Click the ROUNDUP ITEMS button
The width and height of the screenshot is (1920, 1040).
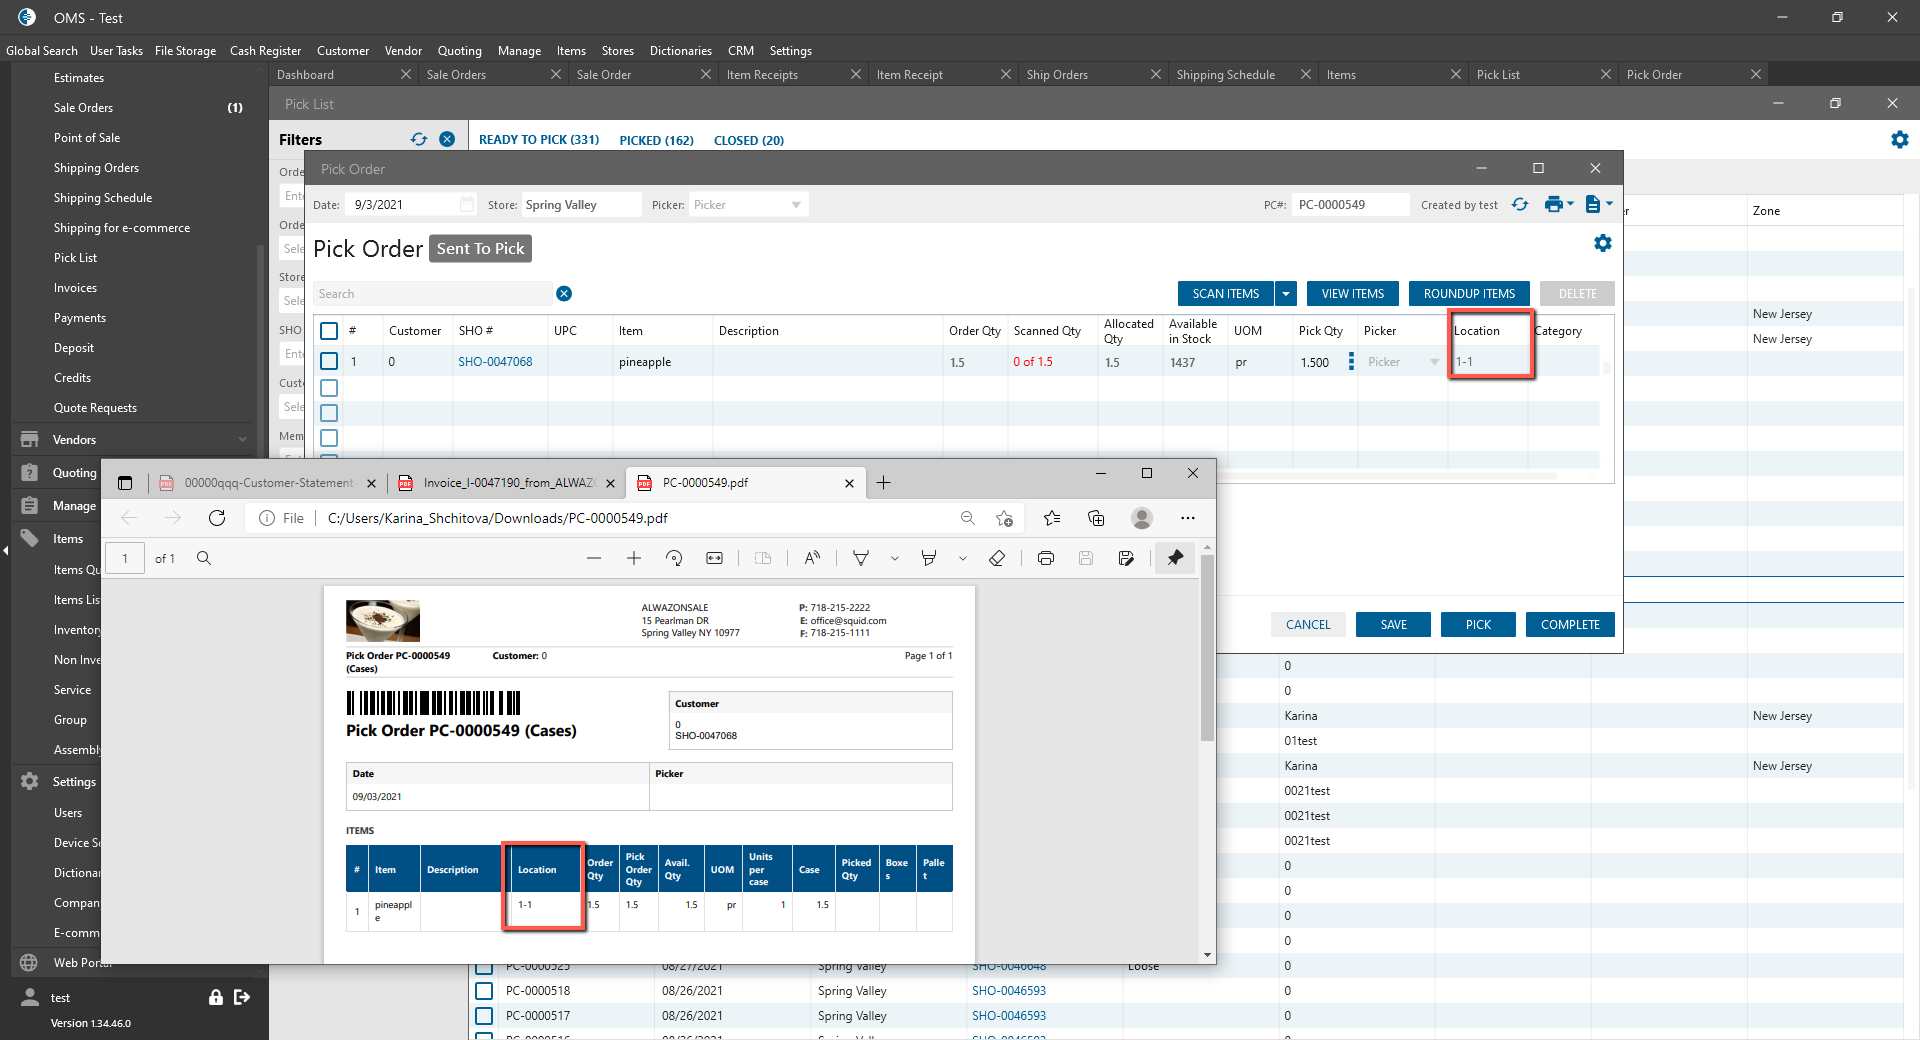coord(1468,294)
